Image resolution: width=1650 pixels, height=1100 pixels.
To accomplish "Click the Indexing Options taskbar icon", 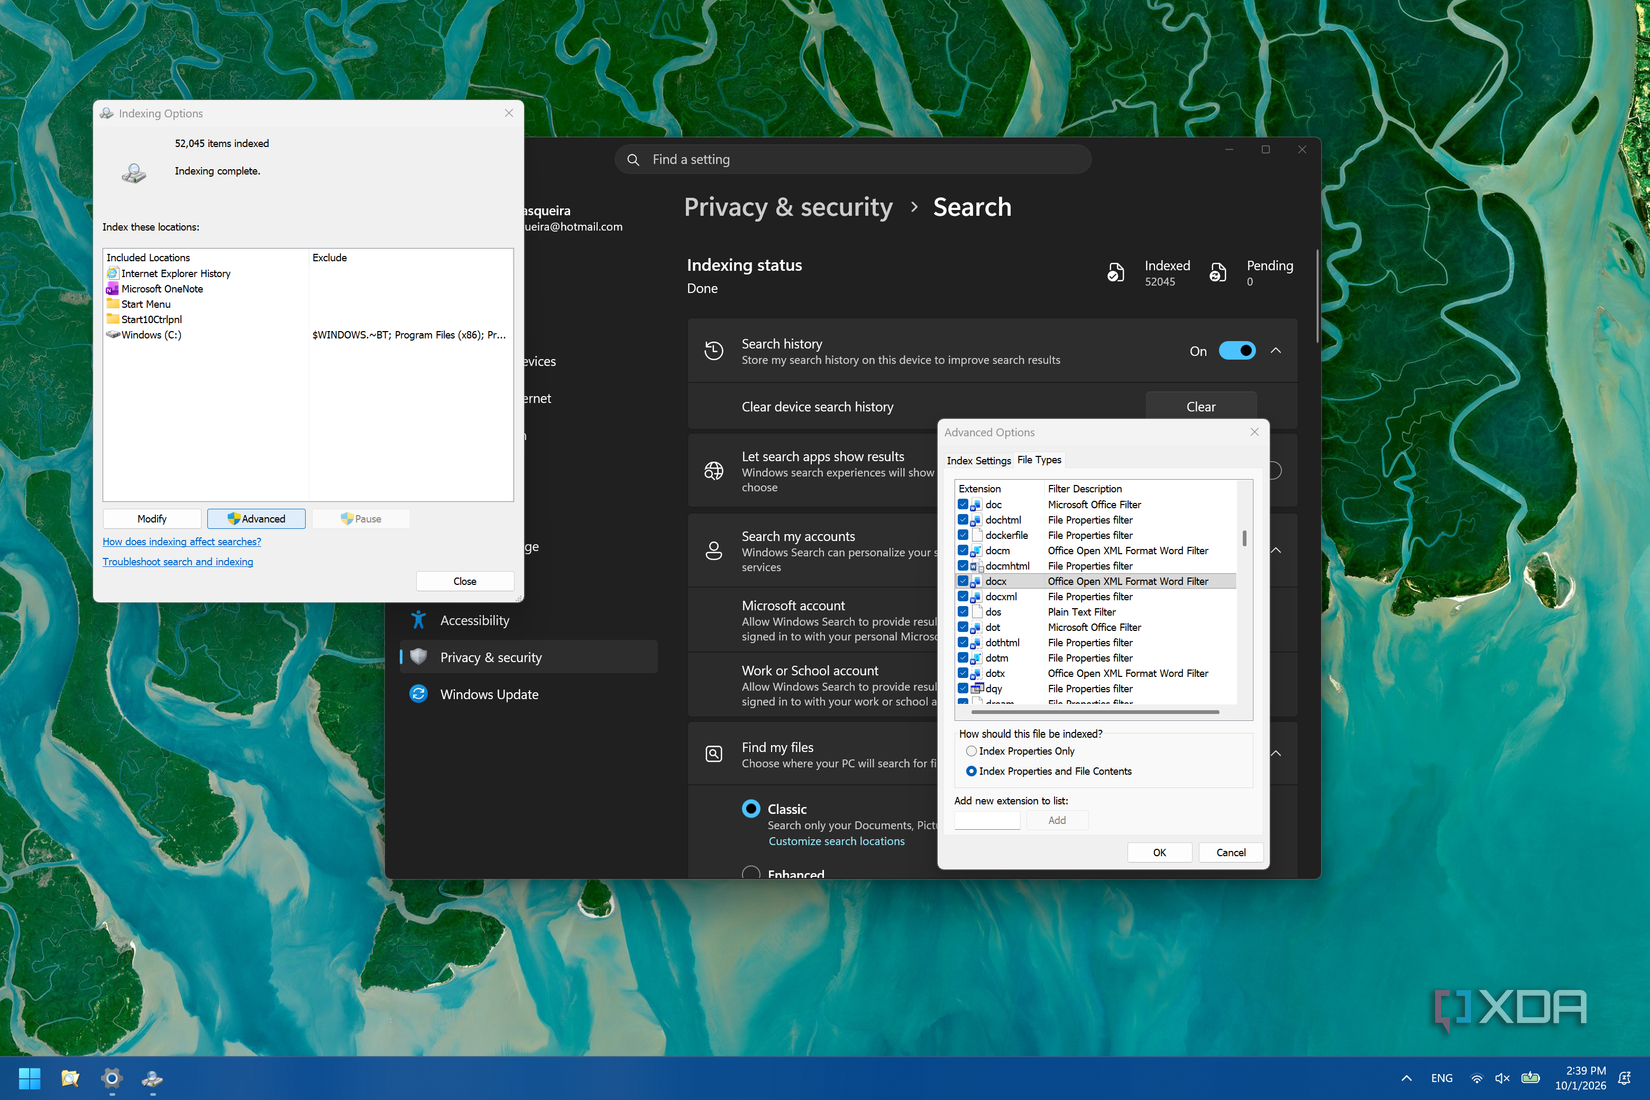I will click(x=152, y=1078).
